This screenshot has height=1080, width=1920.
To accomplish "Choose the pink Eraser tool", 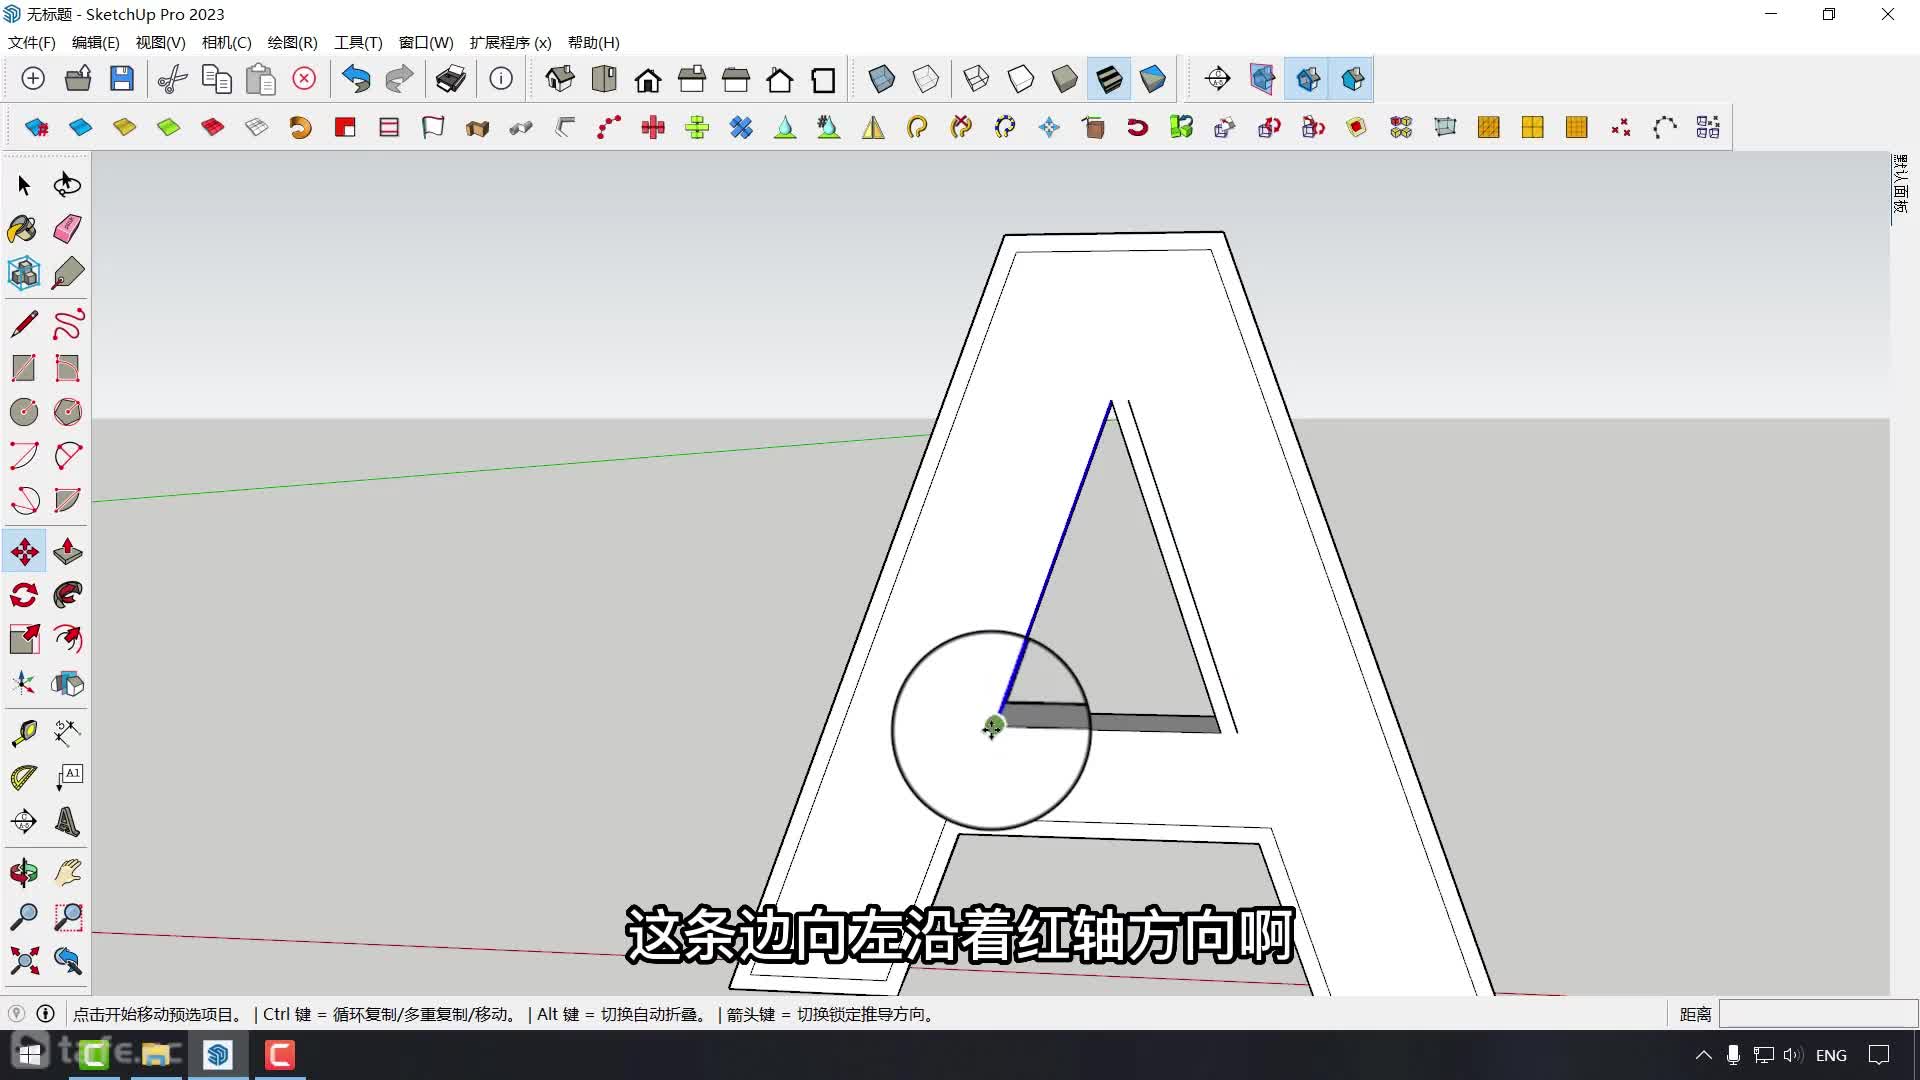I will pyautogui.click(x=68, y=229).
